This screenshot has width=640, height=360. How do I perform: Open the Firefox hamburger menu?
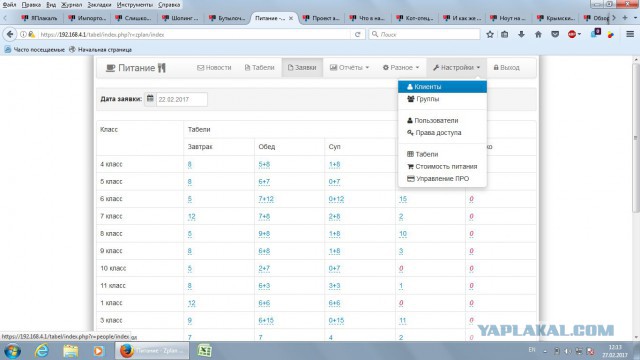tap(630, 34)
